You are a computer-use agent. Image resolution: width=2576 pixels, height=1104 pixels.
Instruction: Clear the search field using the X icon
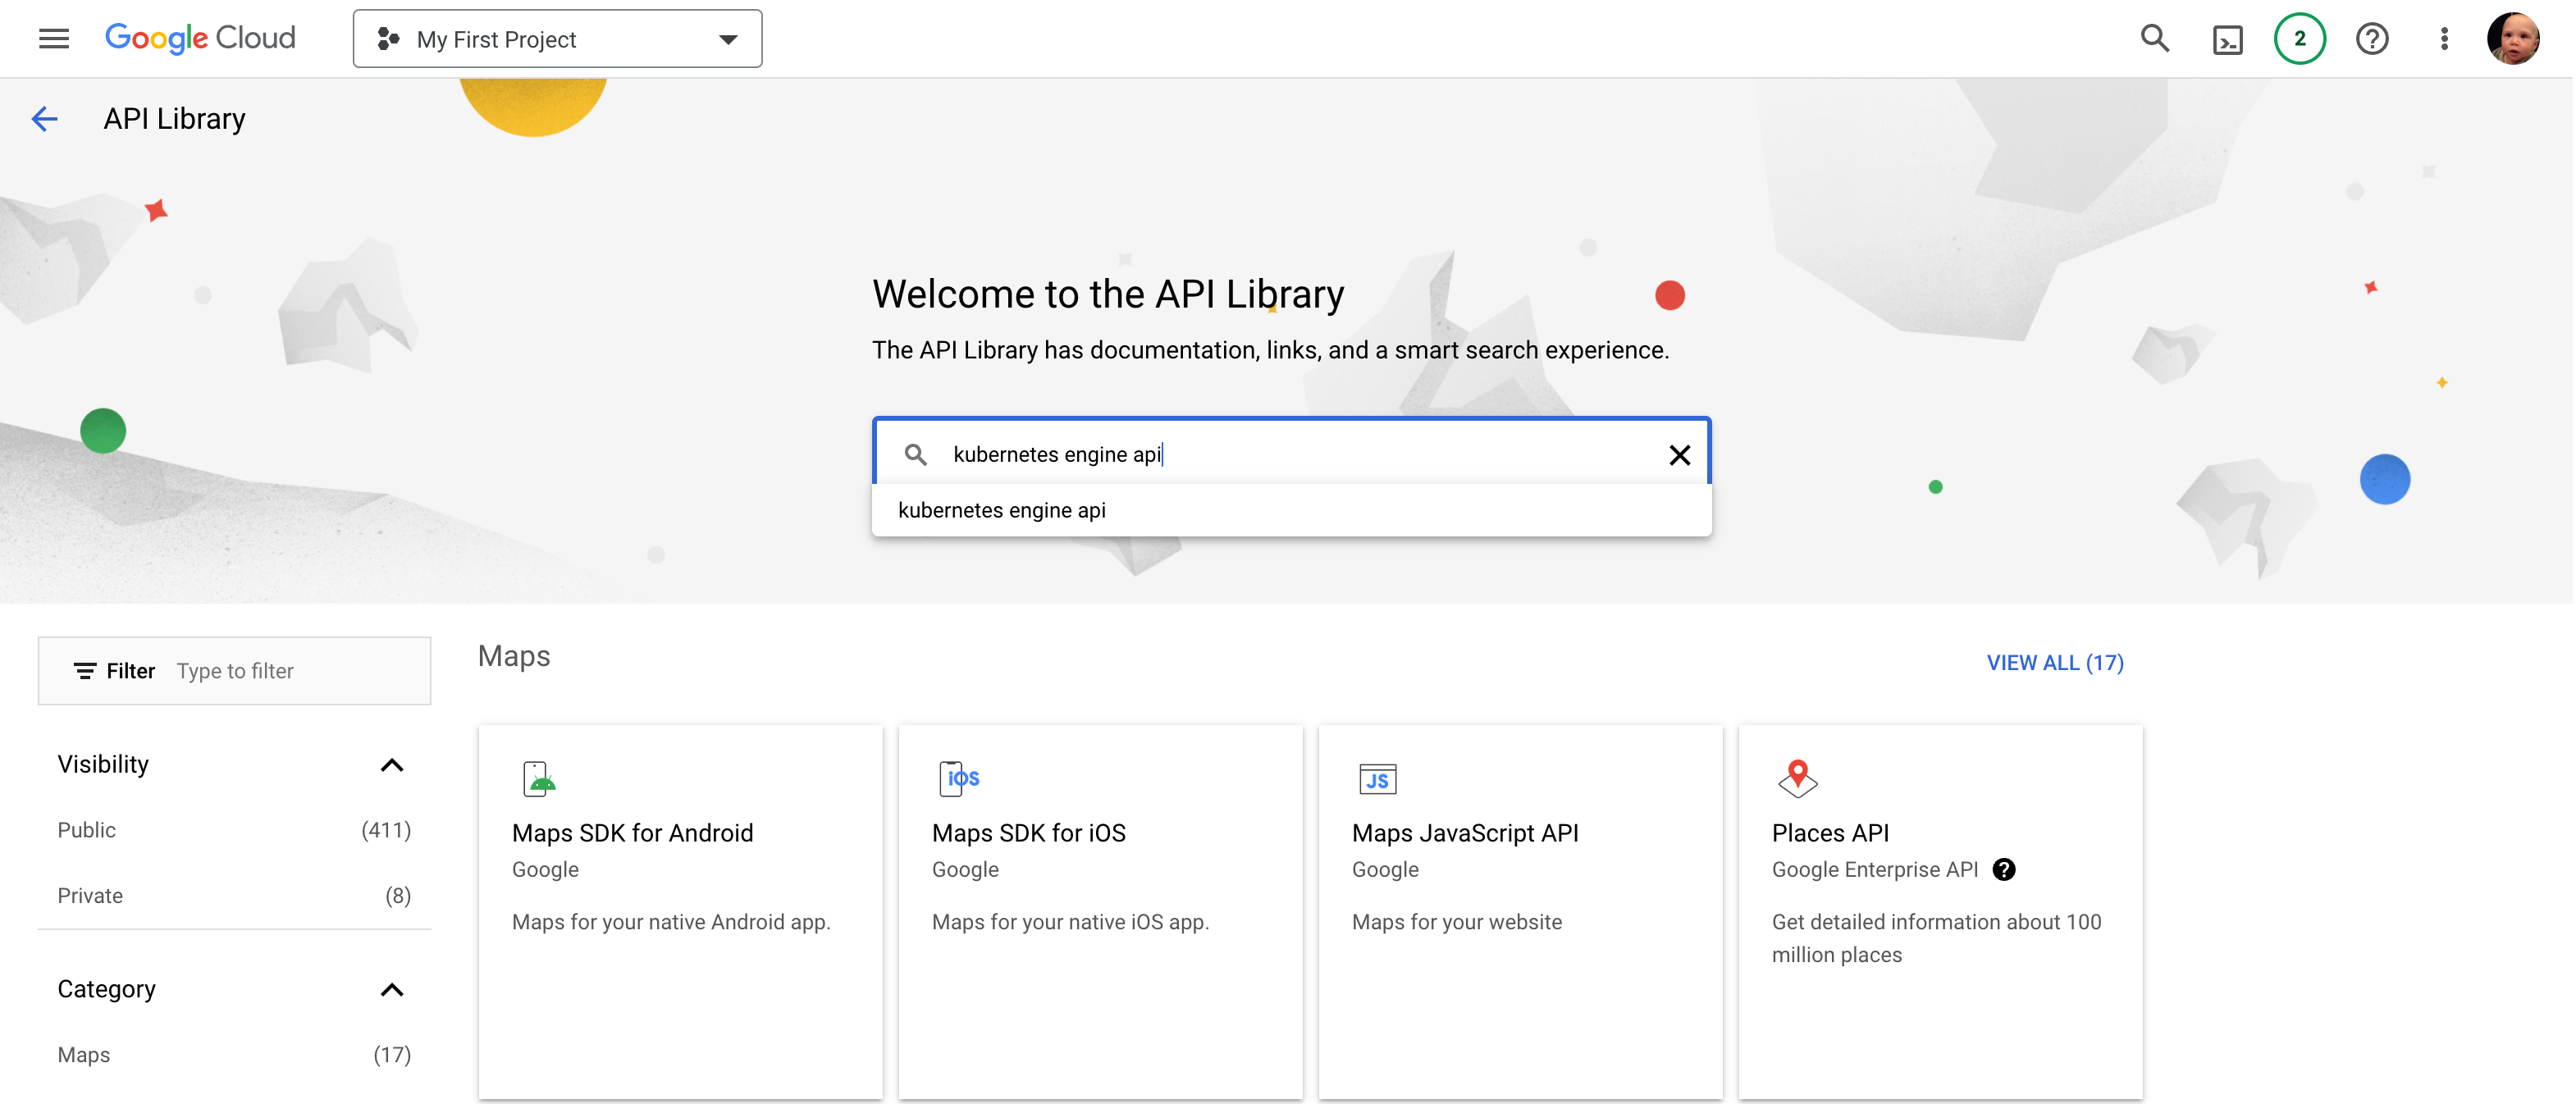tap(1680, 454)
